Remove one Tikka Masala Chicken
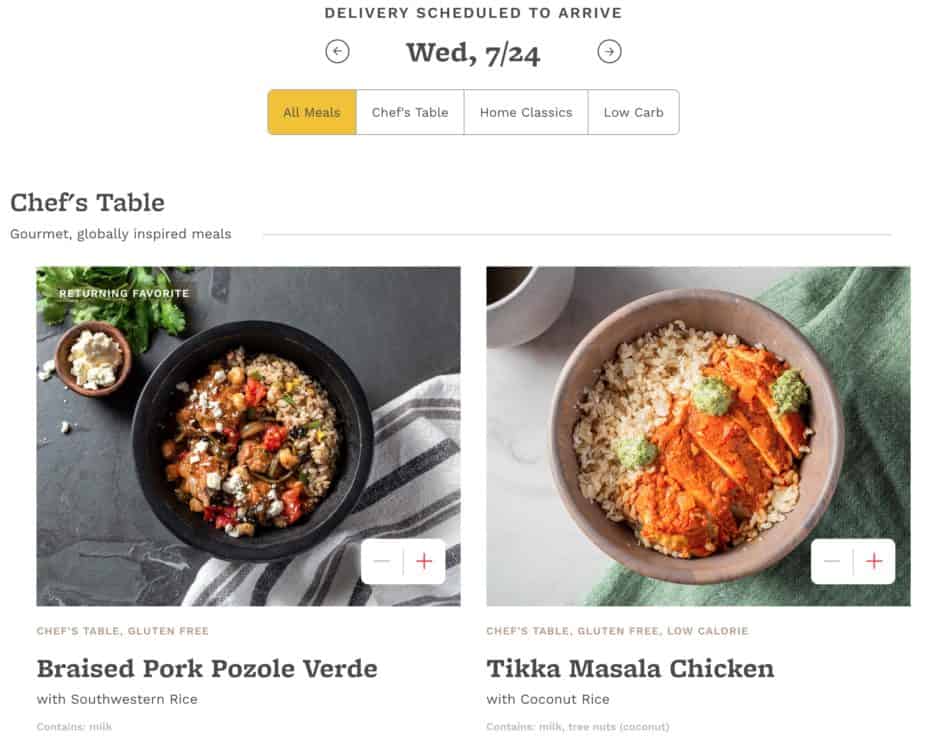 (x=831, y=562)
